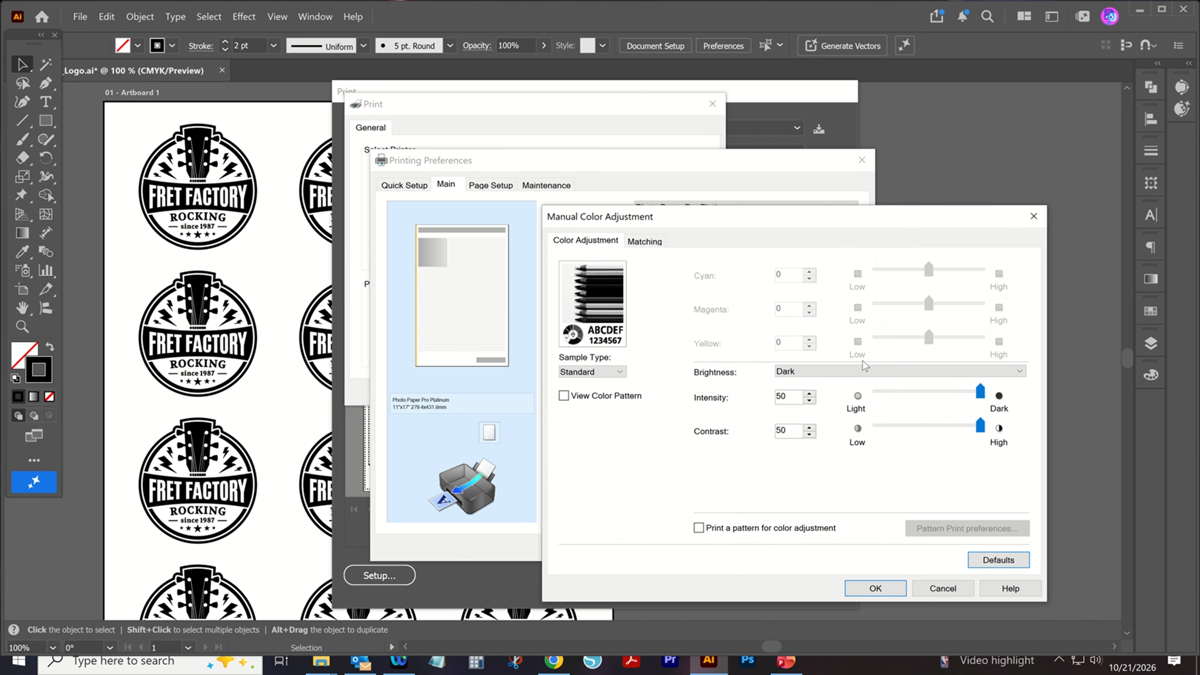Select the Hand tool
Viewport: 1200px width, 675px height.
tap(22, 308)
